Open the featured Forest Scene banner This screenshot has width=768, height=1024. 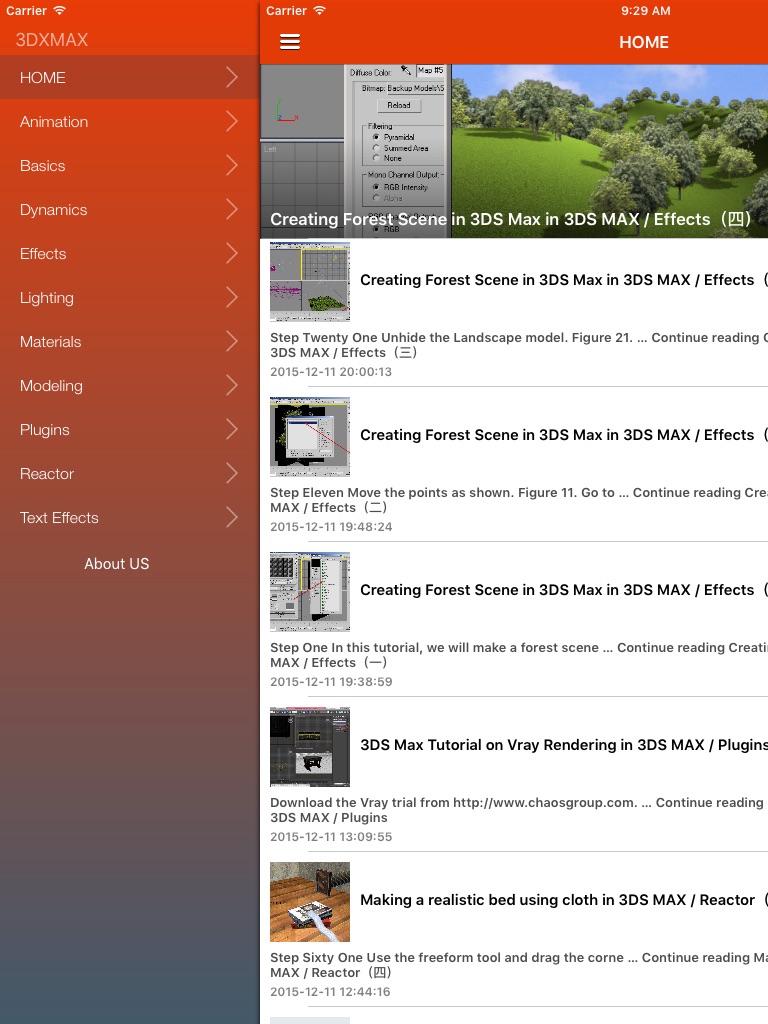[514, 151]
